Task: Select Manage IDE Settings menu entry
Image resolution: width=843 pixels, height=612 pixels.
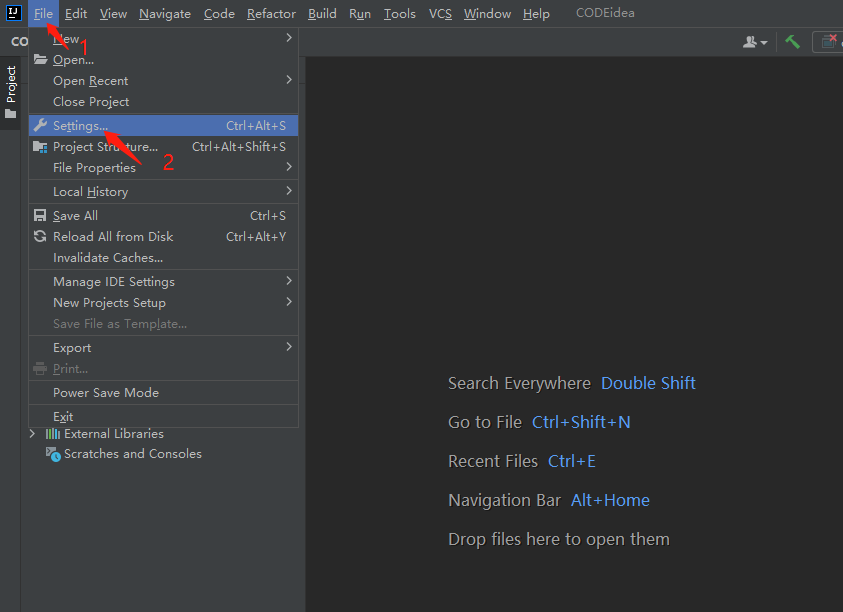Action: [x=163, y=281]
